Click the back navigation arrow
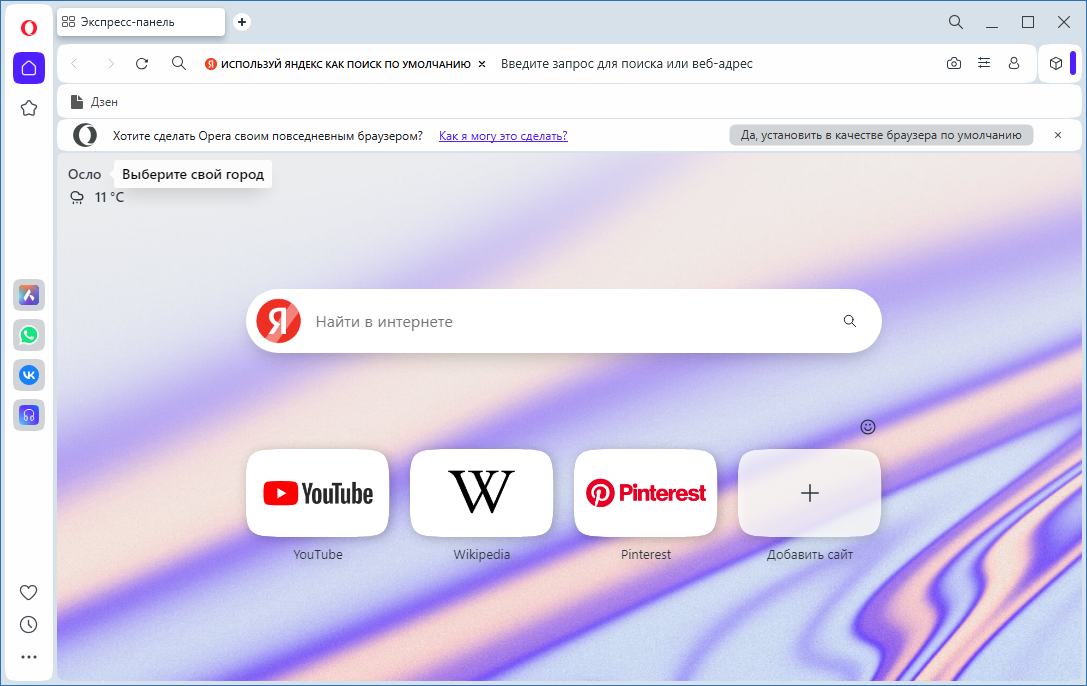The height and width of the screenshot is (686, 1087). [75, 64]
